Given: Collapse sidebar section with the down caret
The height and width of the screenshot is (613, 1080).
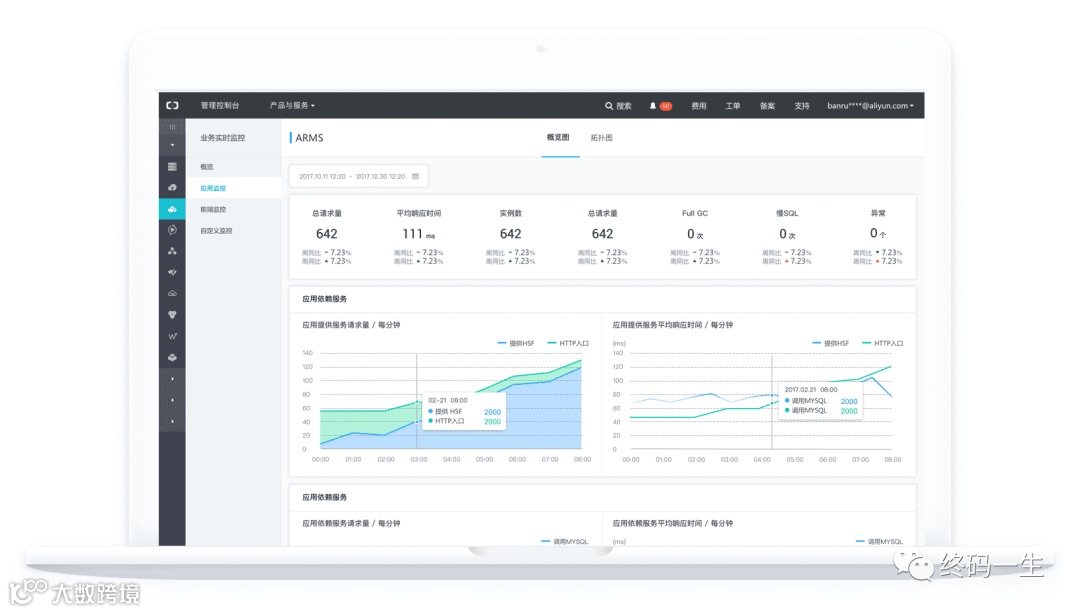Looking at the screenshot, I should pos(172,145).
